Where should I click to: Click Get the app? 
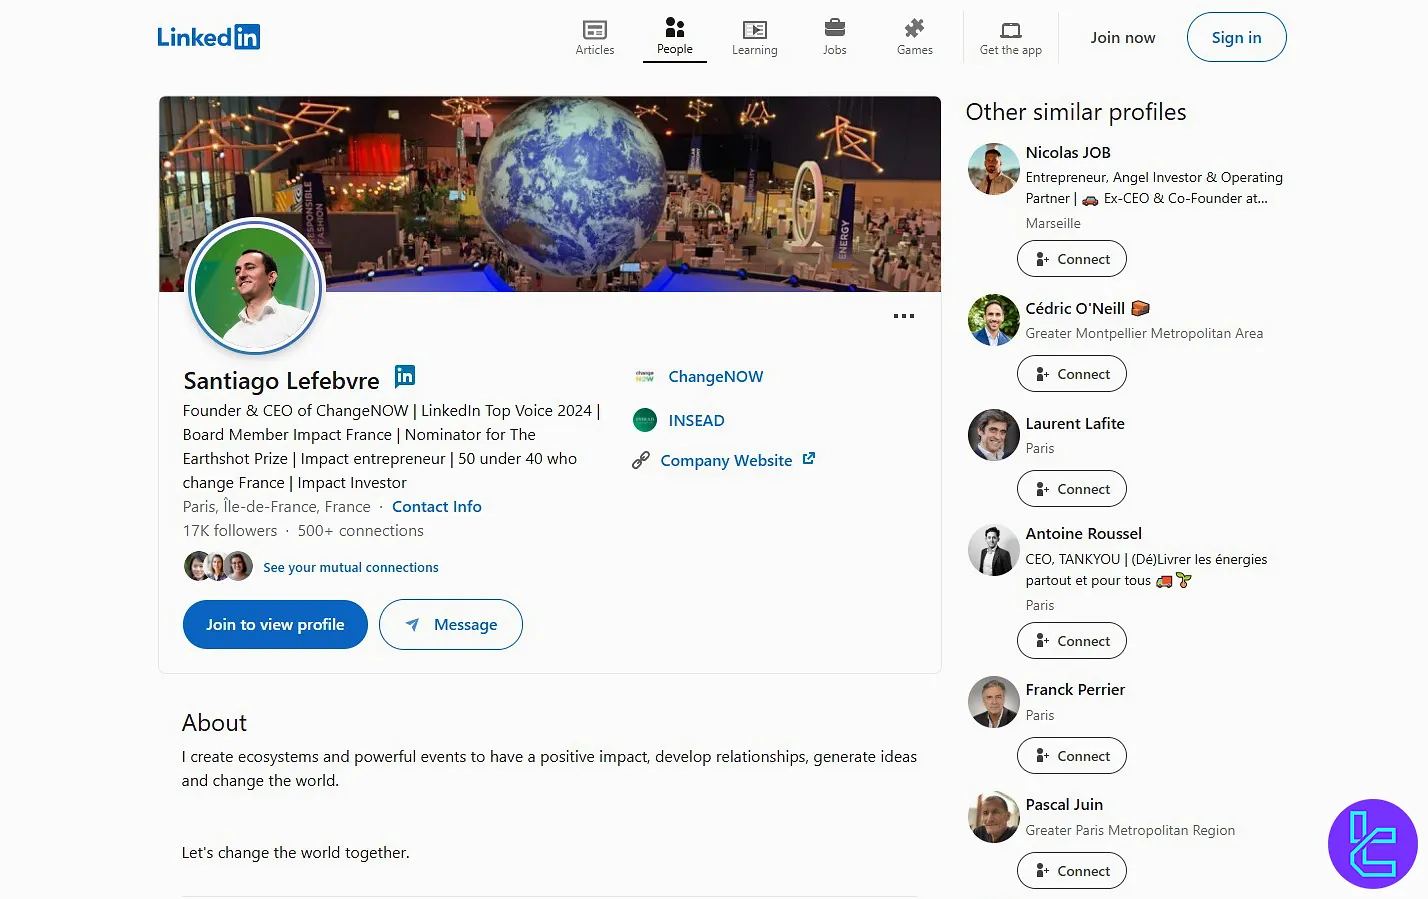pos(1011,38)
